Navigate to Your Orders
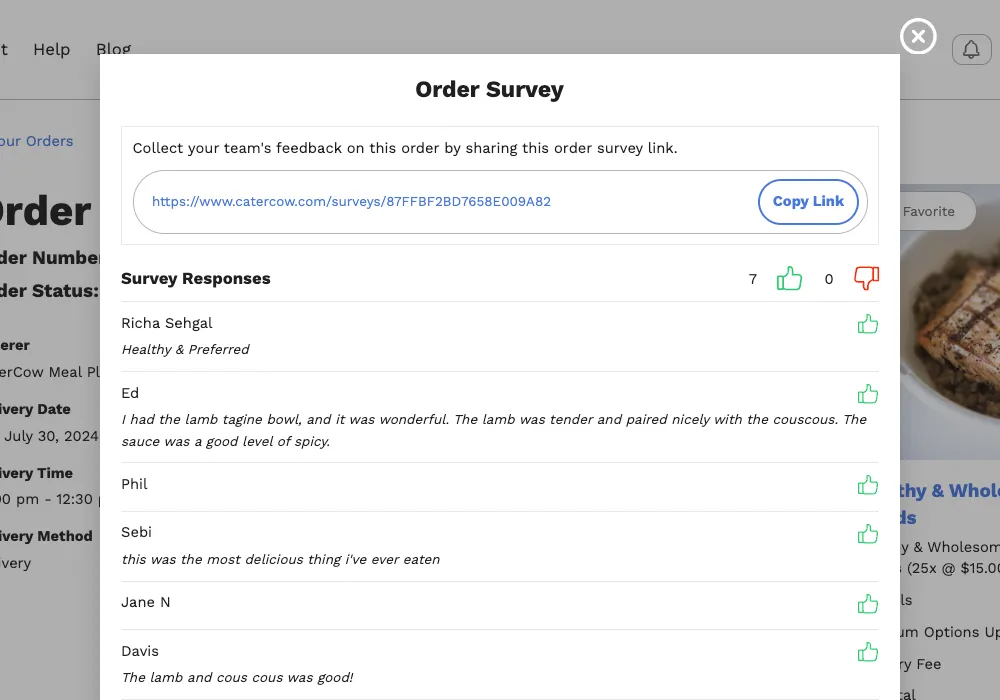This screenshot has height=700, width=1000. [36, 141]
